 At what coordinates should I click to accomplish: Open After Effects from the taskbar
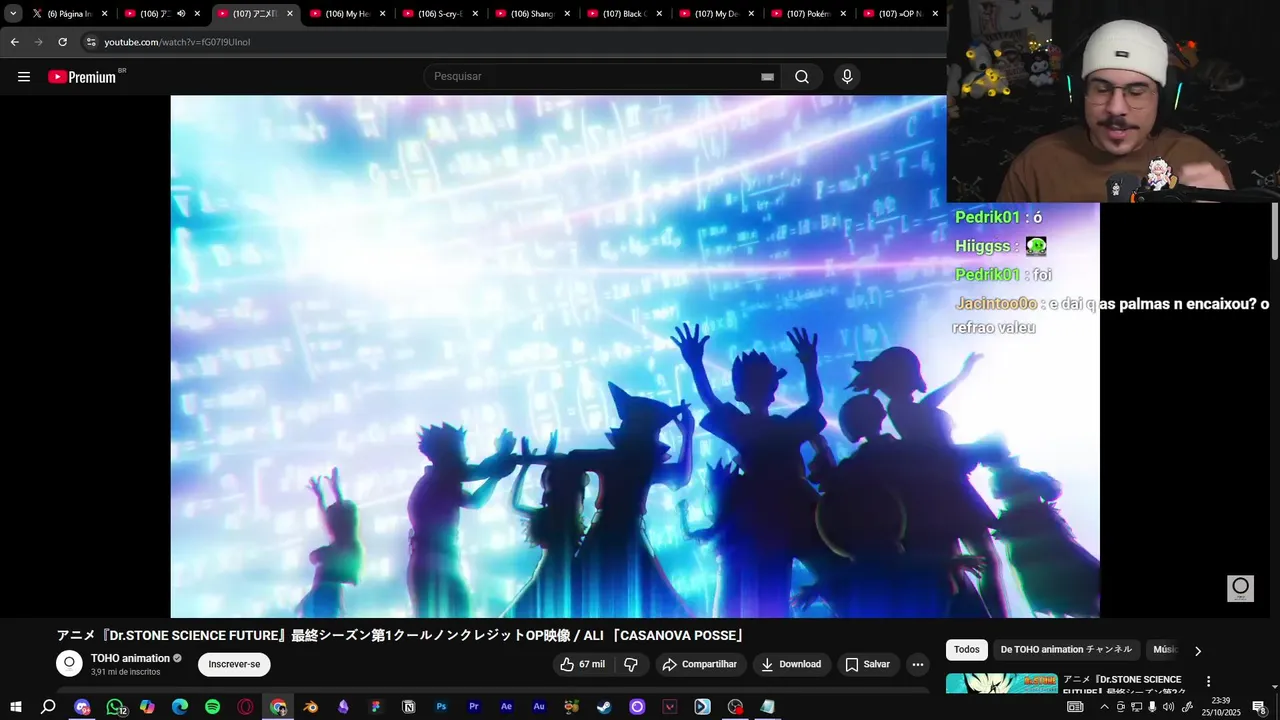pyautogui.click(x=507, y=707)
